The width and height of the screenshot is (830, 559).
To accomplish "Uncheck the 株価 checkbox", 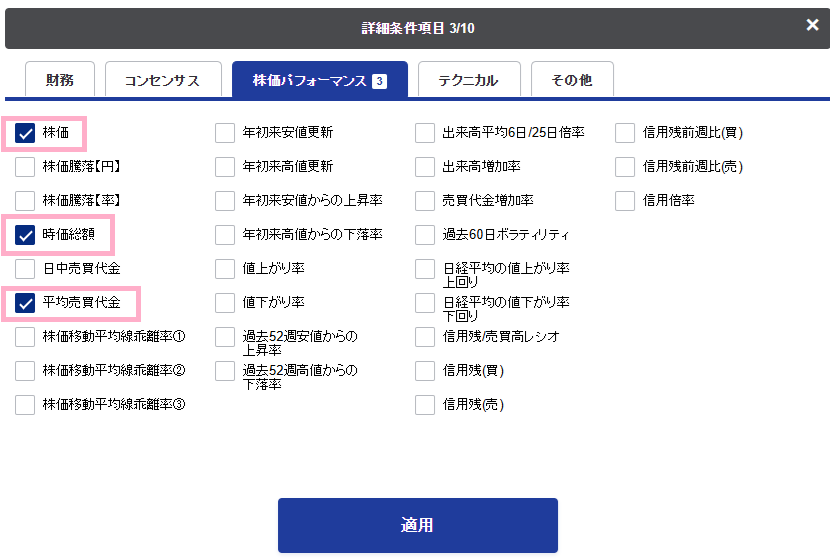I will 25,133.
